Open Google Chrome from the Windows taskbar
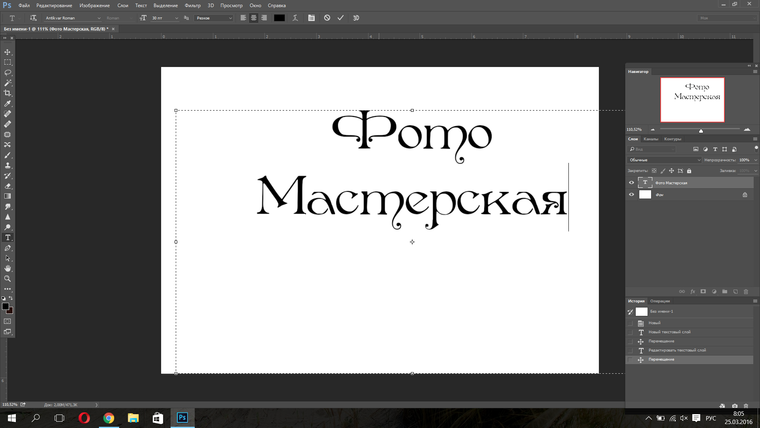760x428 pixels. 108,418
